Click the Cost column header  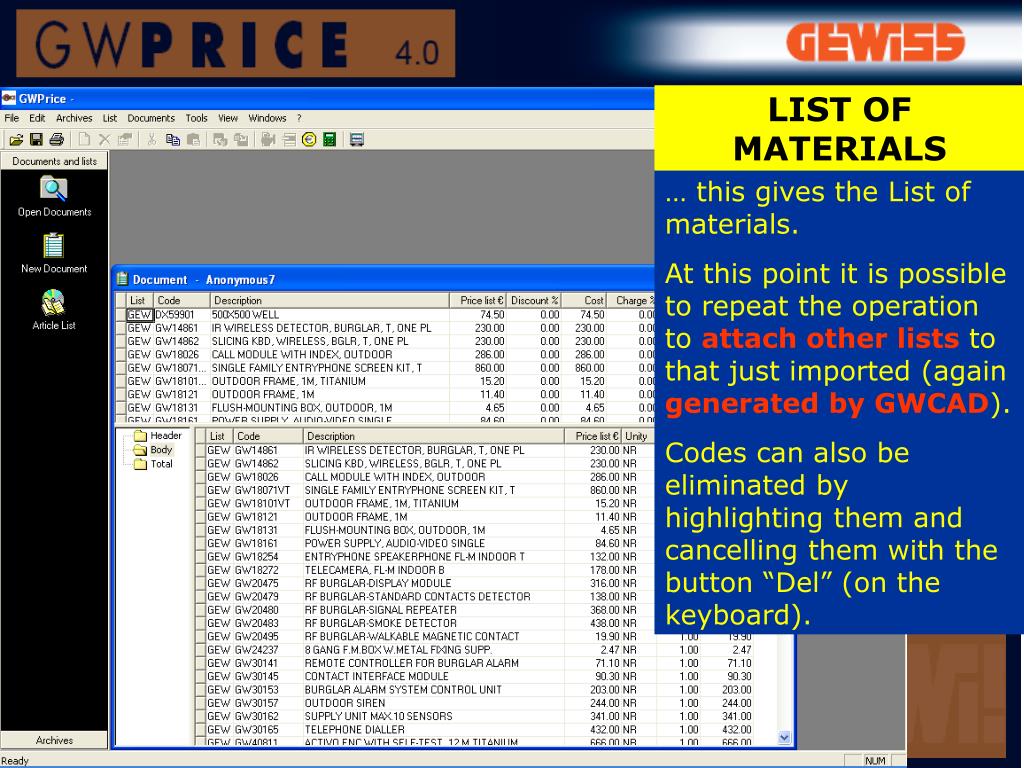[x=584, y=300]
